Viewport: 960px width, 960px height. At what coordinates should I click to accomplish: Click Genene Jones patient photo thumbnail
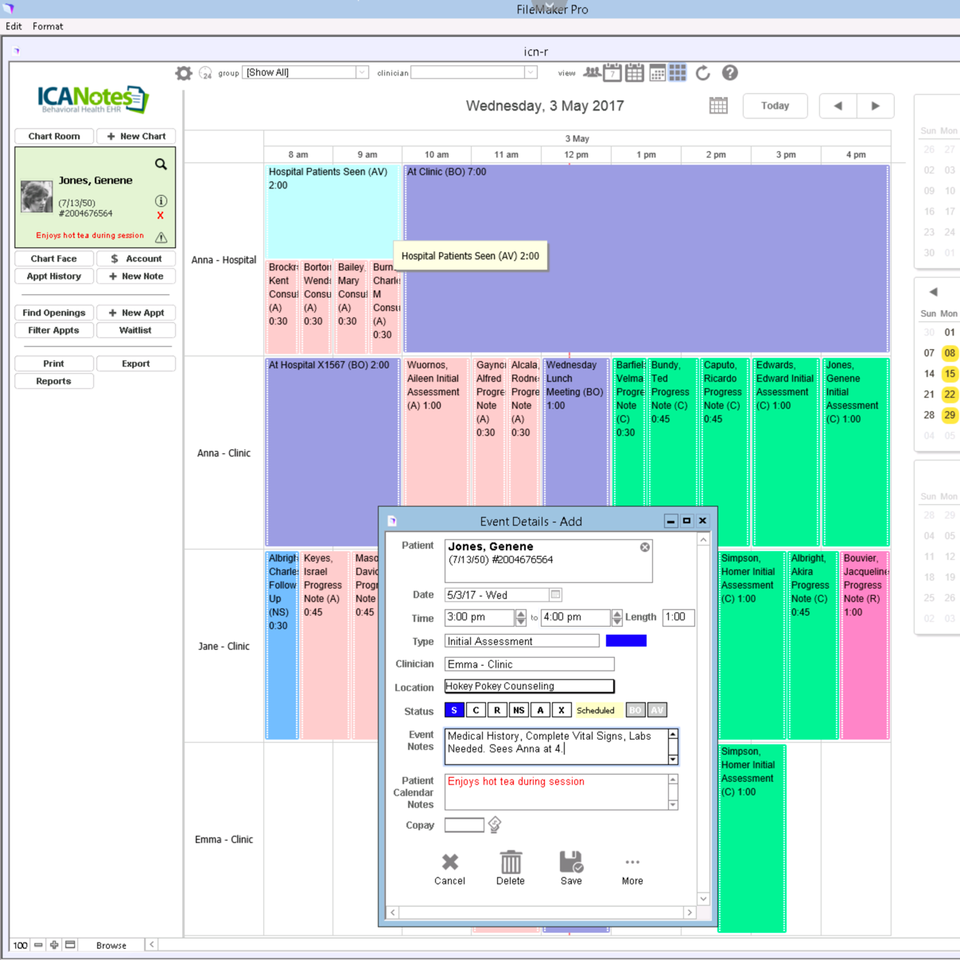tap(36, 197)
